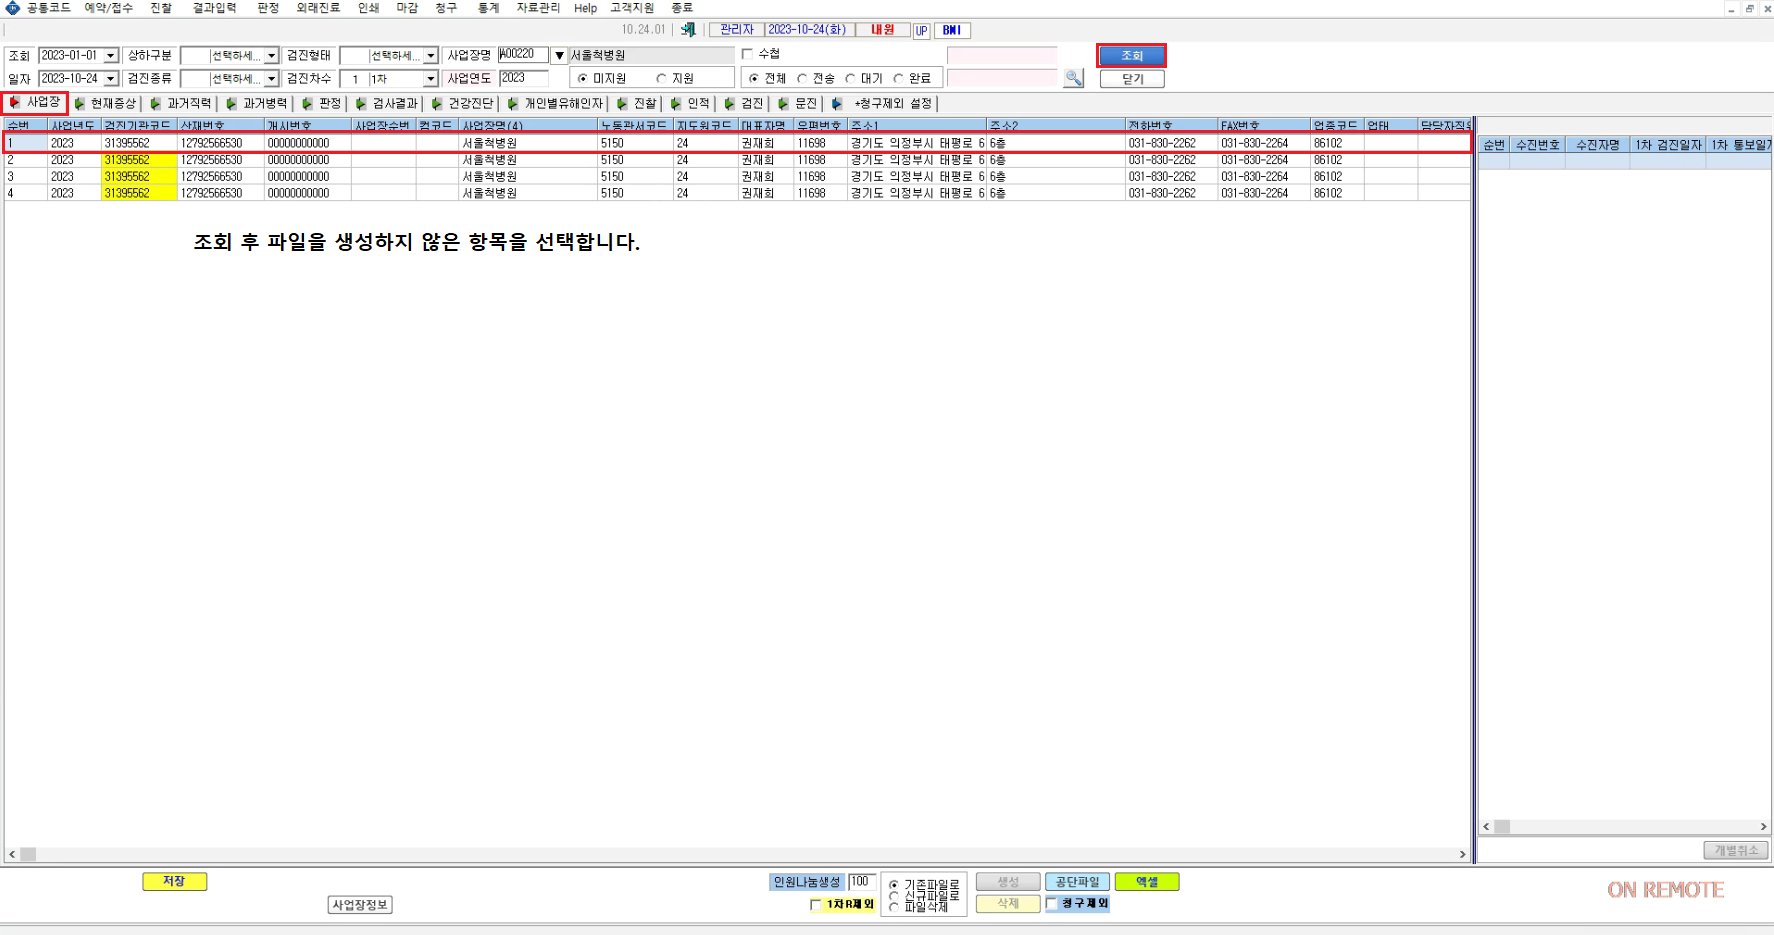The image size is (1774, 935).
Task: Open the 문진 flag tab
Action: tap(797, 103)
